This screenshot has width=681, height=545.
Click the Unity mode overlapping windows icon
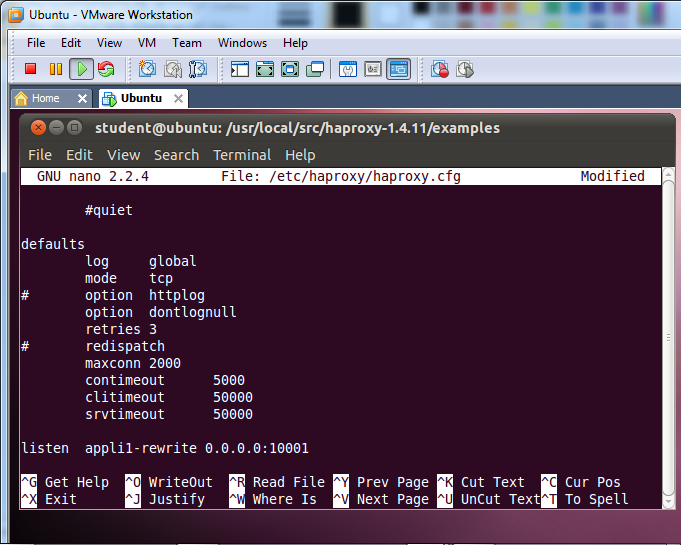[315, 69]
